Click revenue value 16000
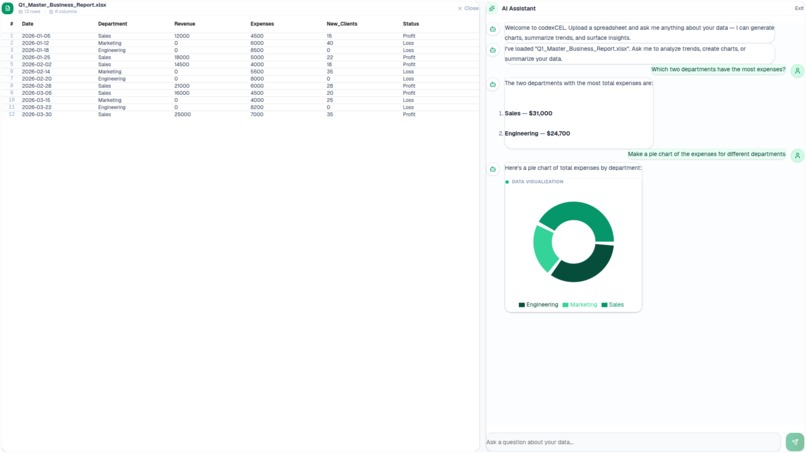The height and width of the screenshot is (453, 806). point(182,93)
